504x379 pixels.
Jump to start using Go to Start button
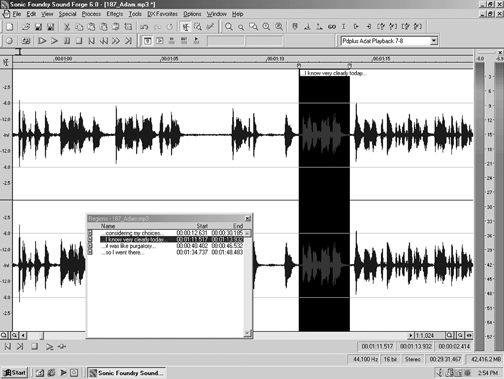[91, 41]
